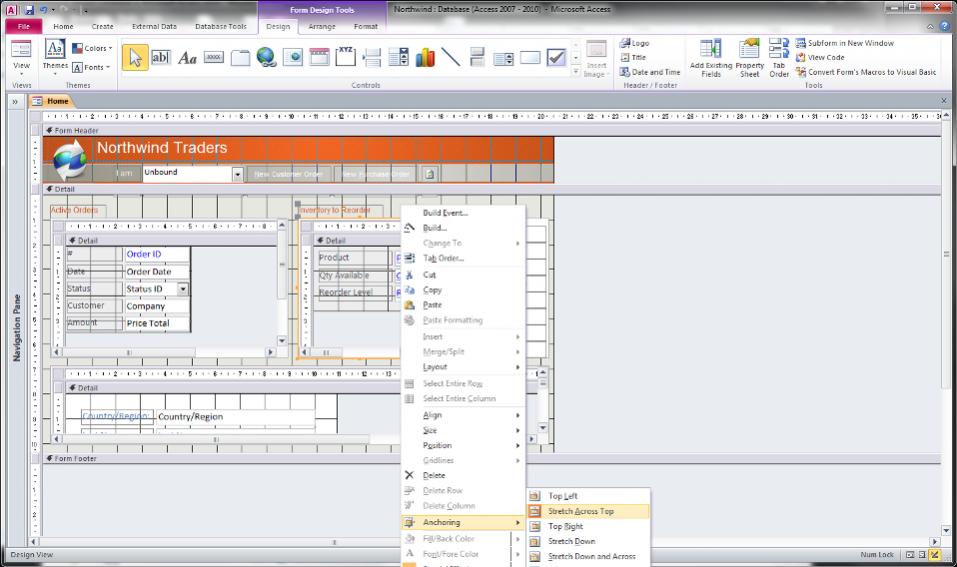Insert a Logo into the header
This screenshot has height=567, width=957.
(635, 43)
